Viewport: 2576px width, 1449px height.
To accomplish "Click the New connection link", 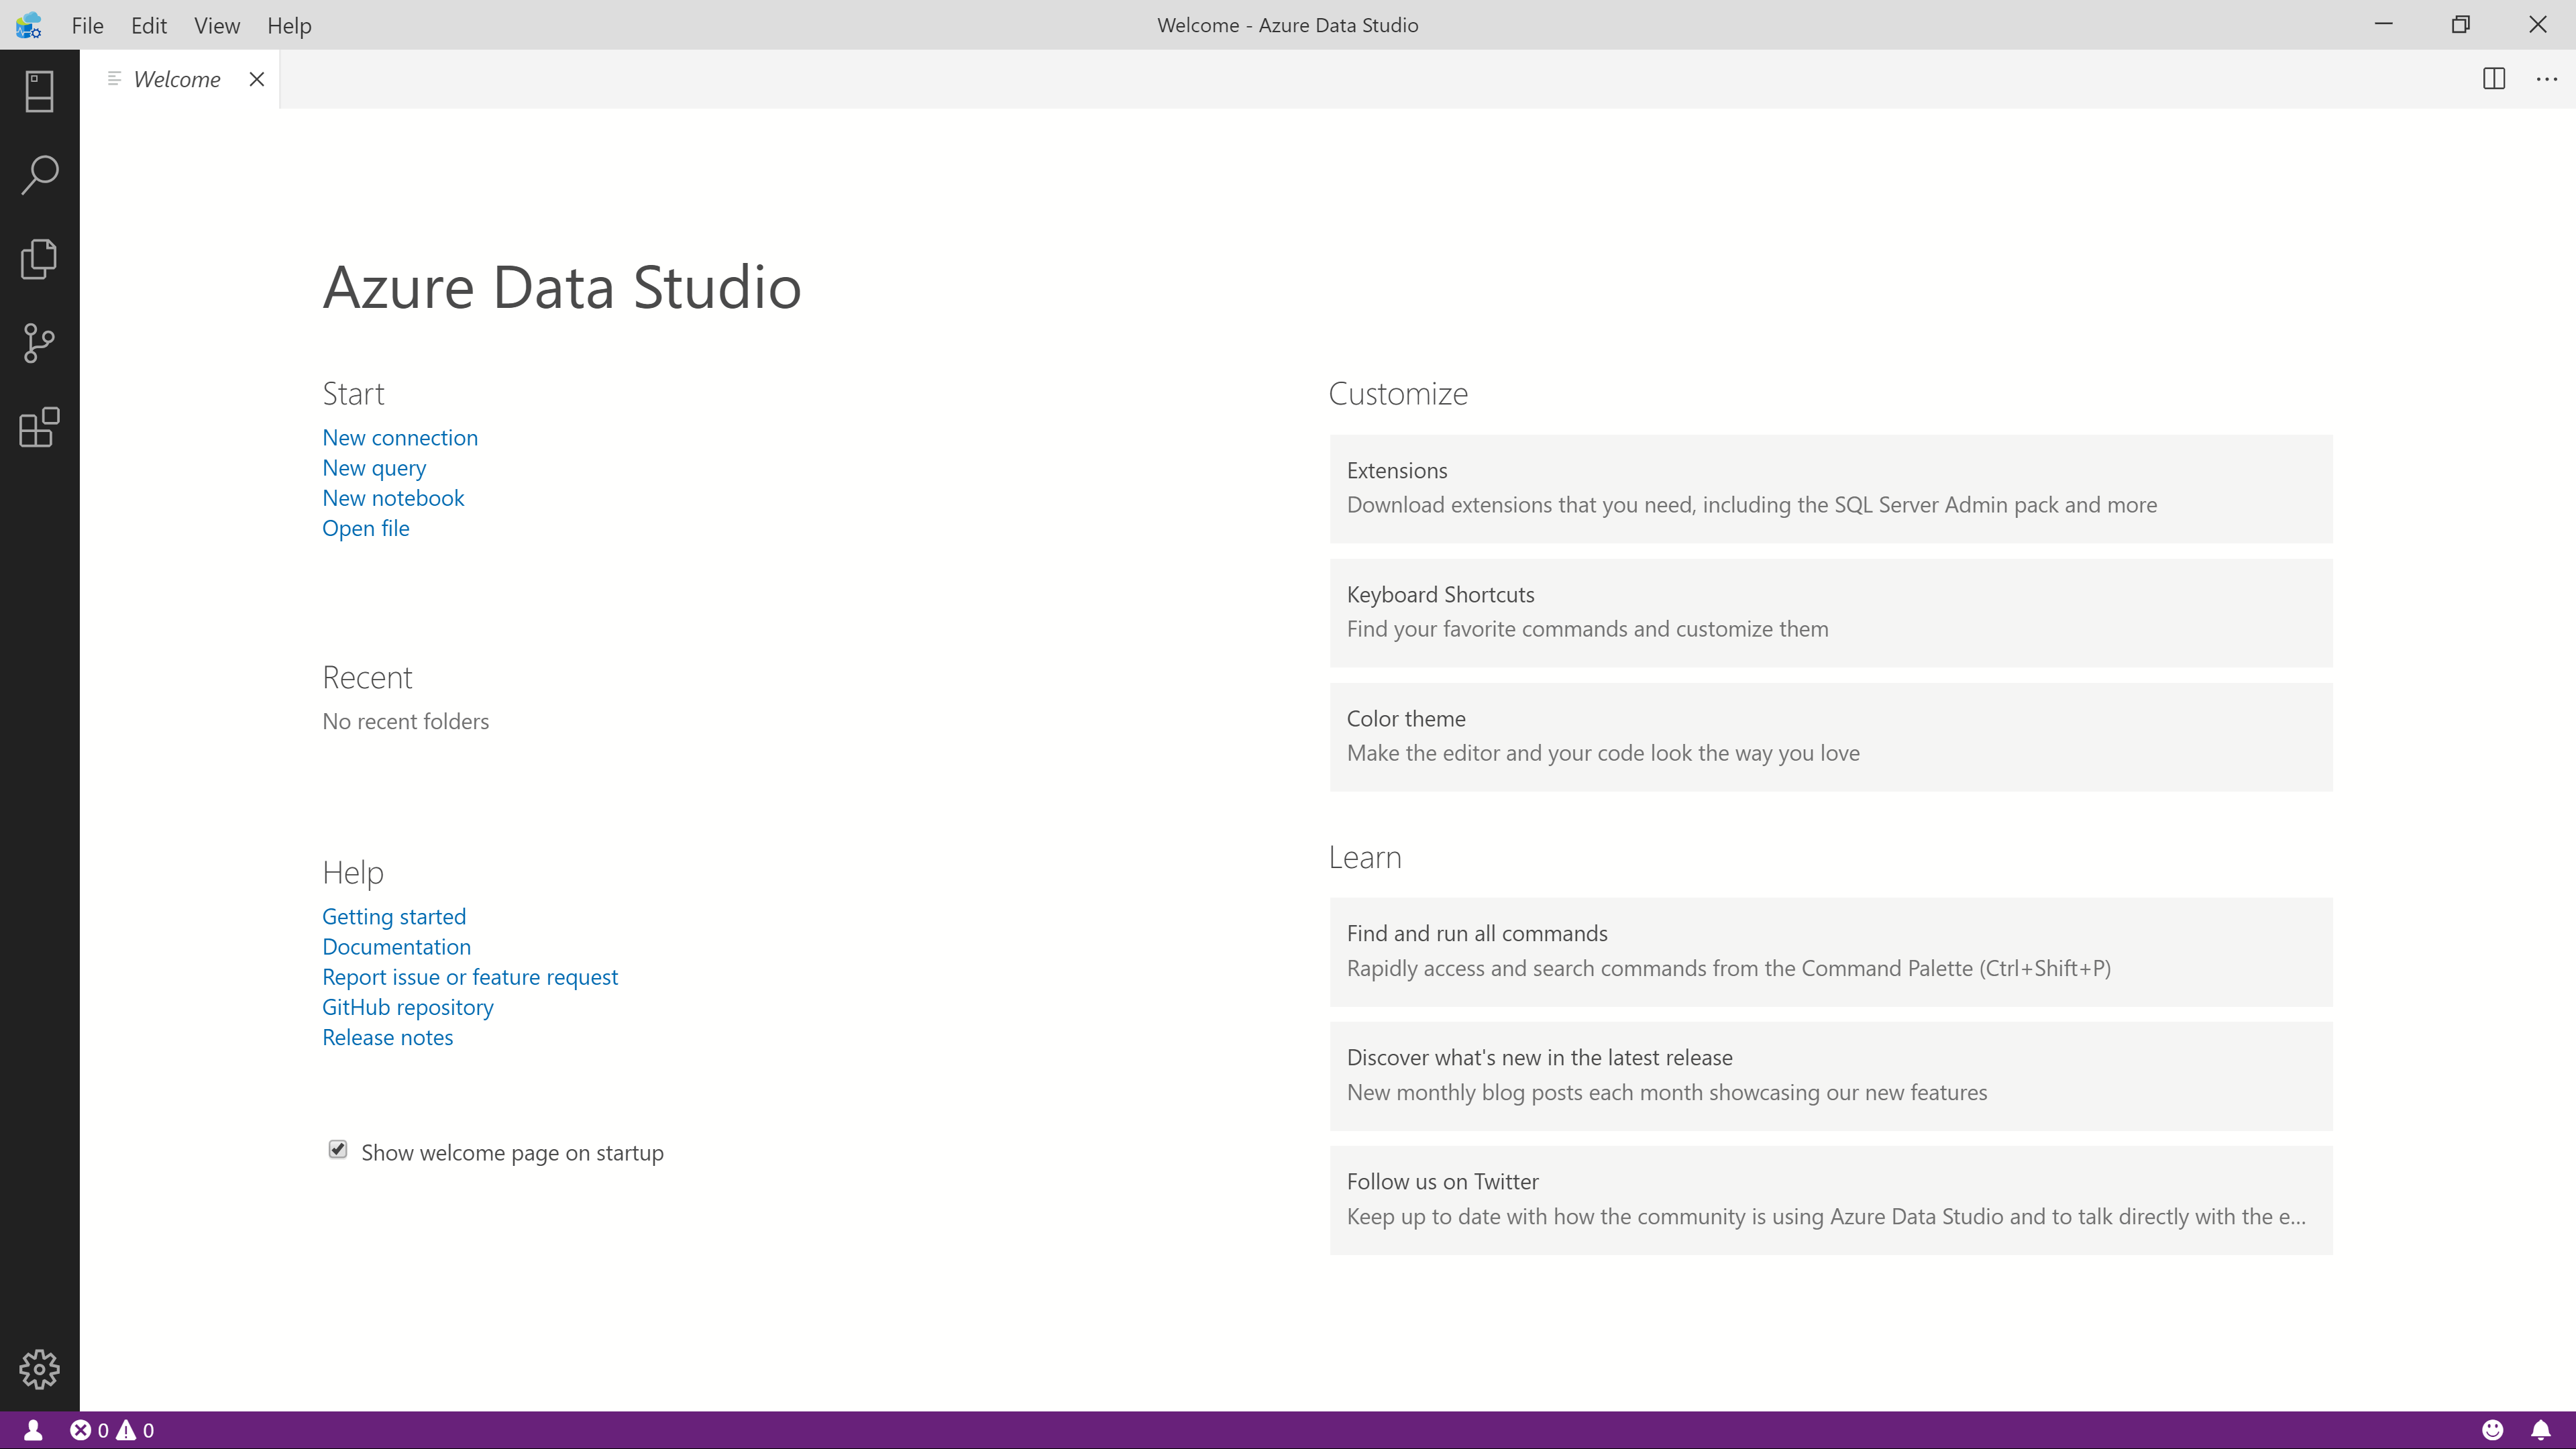I will (x=400, y=435).
